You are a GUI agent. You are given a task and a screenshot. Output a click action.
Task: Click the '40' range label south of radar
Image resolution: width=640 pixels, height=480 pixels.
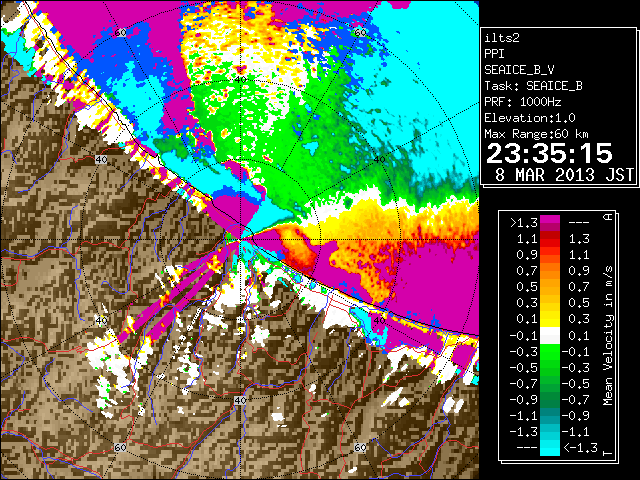click(240, 400)
